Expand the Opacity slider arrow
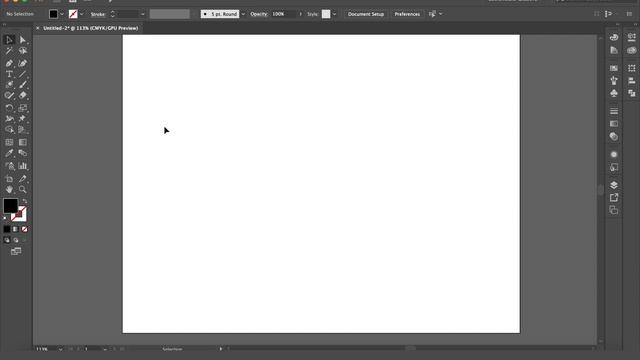Image resolution: width=640 pixels, height=360 pixels. click(301, 14)
